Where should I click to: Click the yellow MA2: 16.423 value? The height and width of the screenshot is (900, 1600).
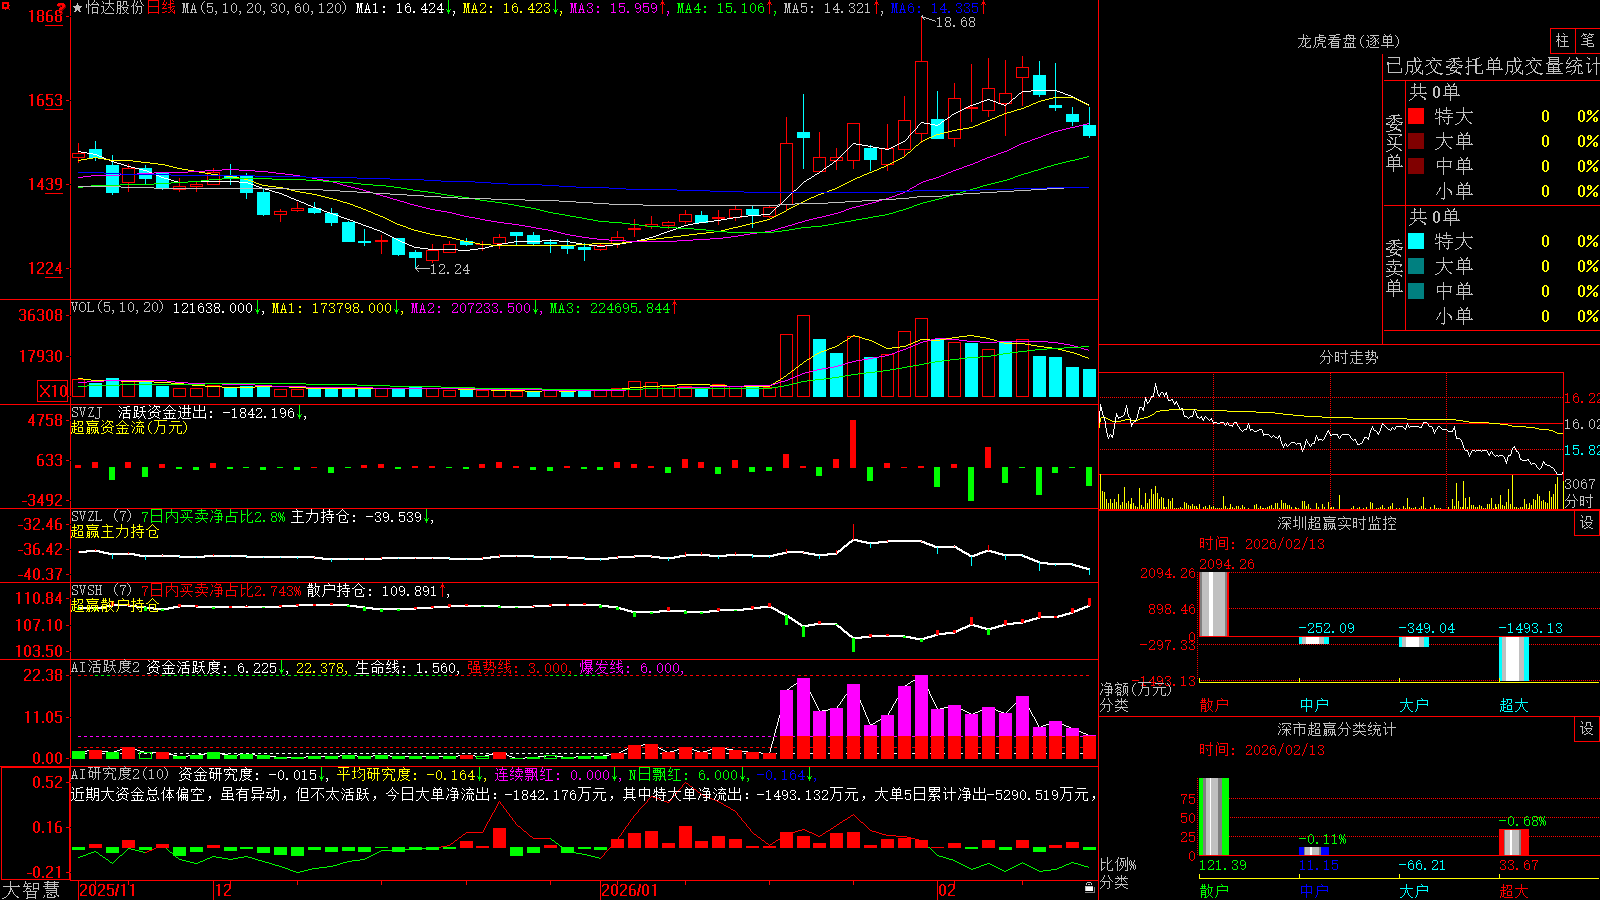click(x=511, y=8)
